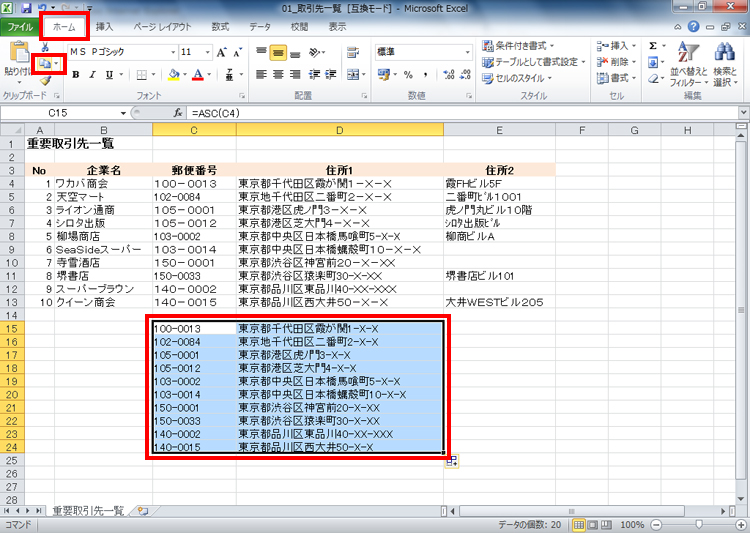750x533 pixels.
Task: Click 挿入 insert cells button
Action: tap(617, 46)
